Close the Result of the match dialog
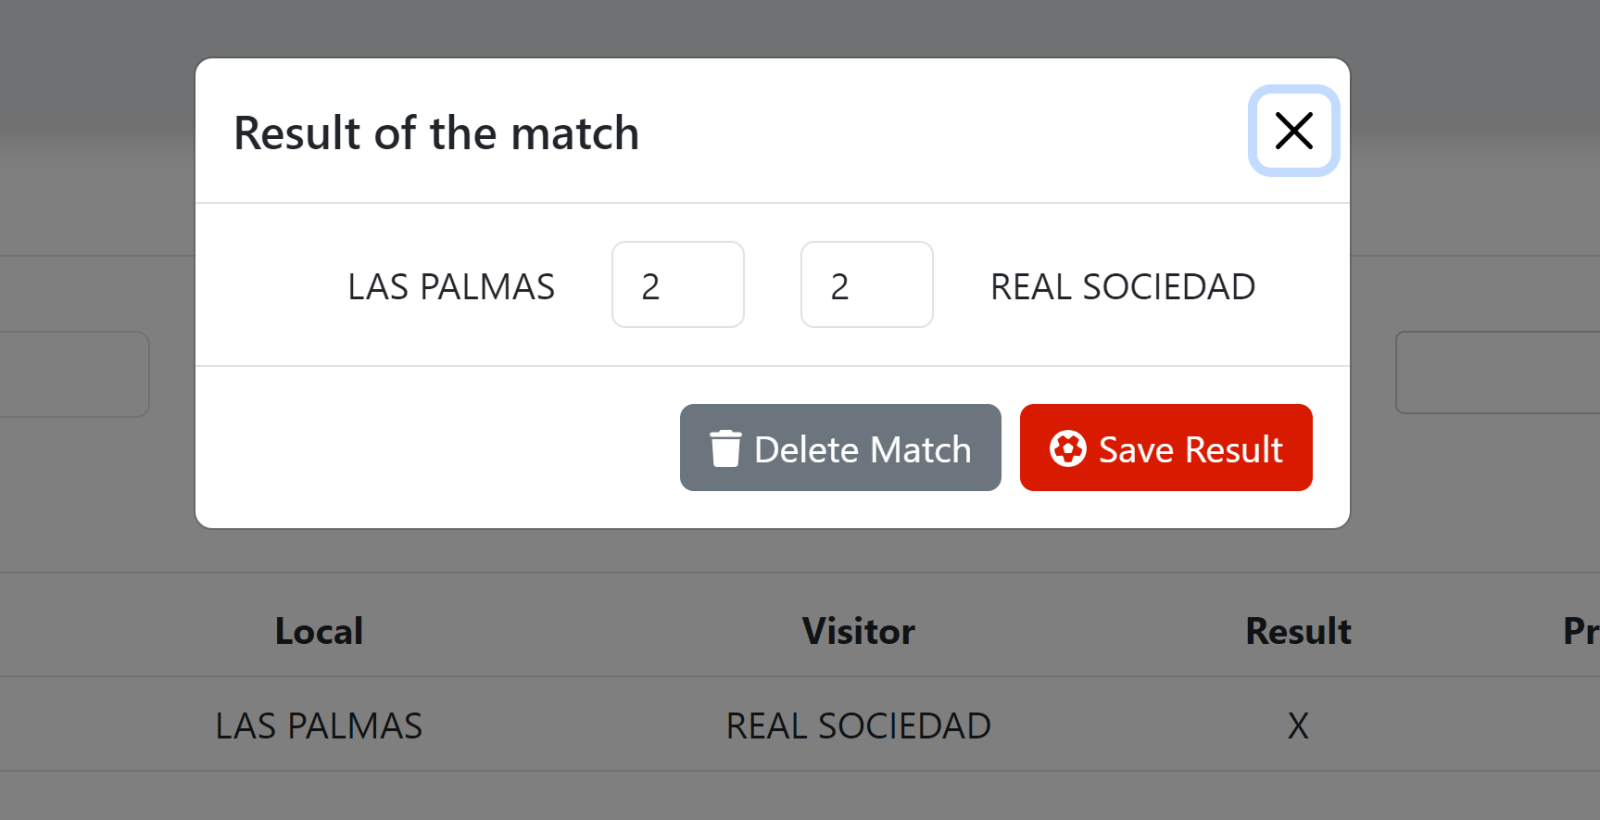 pyautogui.click(x=1293, y=131)
